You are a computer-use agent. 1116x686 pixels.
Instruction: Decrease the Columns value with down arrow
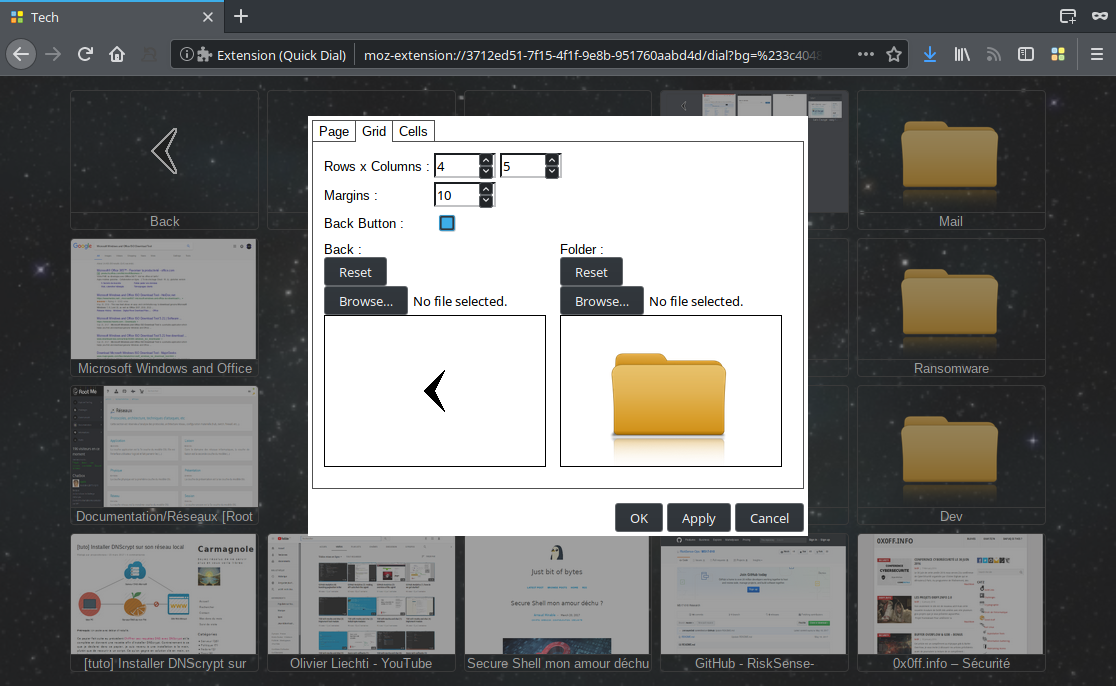pyautogui.click(x=552, y=172)
